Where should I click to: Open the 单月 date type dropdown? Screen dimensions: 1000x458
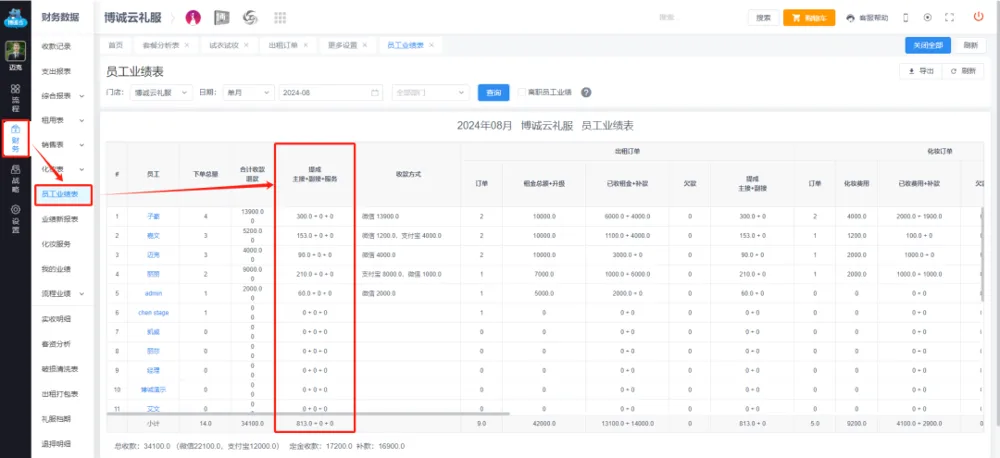tap(248, 92)
